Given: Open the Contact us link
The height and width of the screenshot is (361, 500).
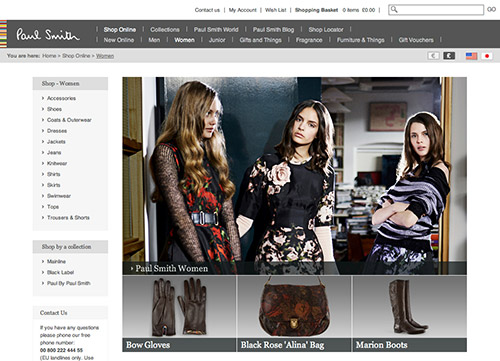Looking at the screenshot, I should [x=207, y=10].
